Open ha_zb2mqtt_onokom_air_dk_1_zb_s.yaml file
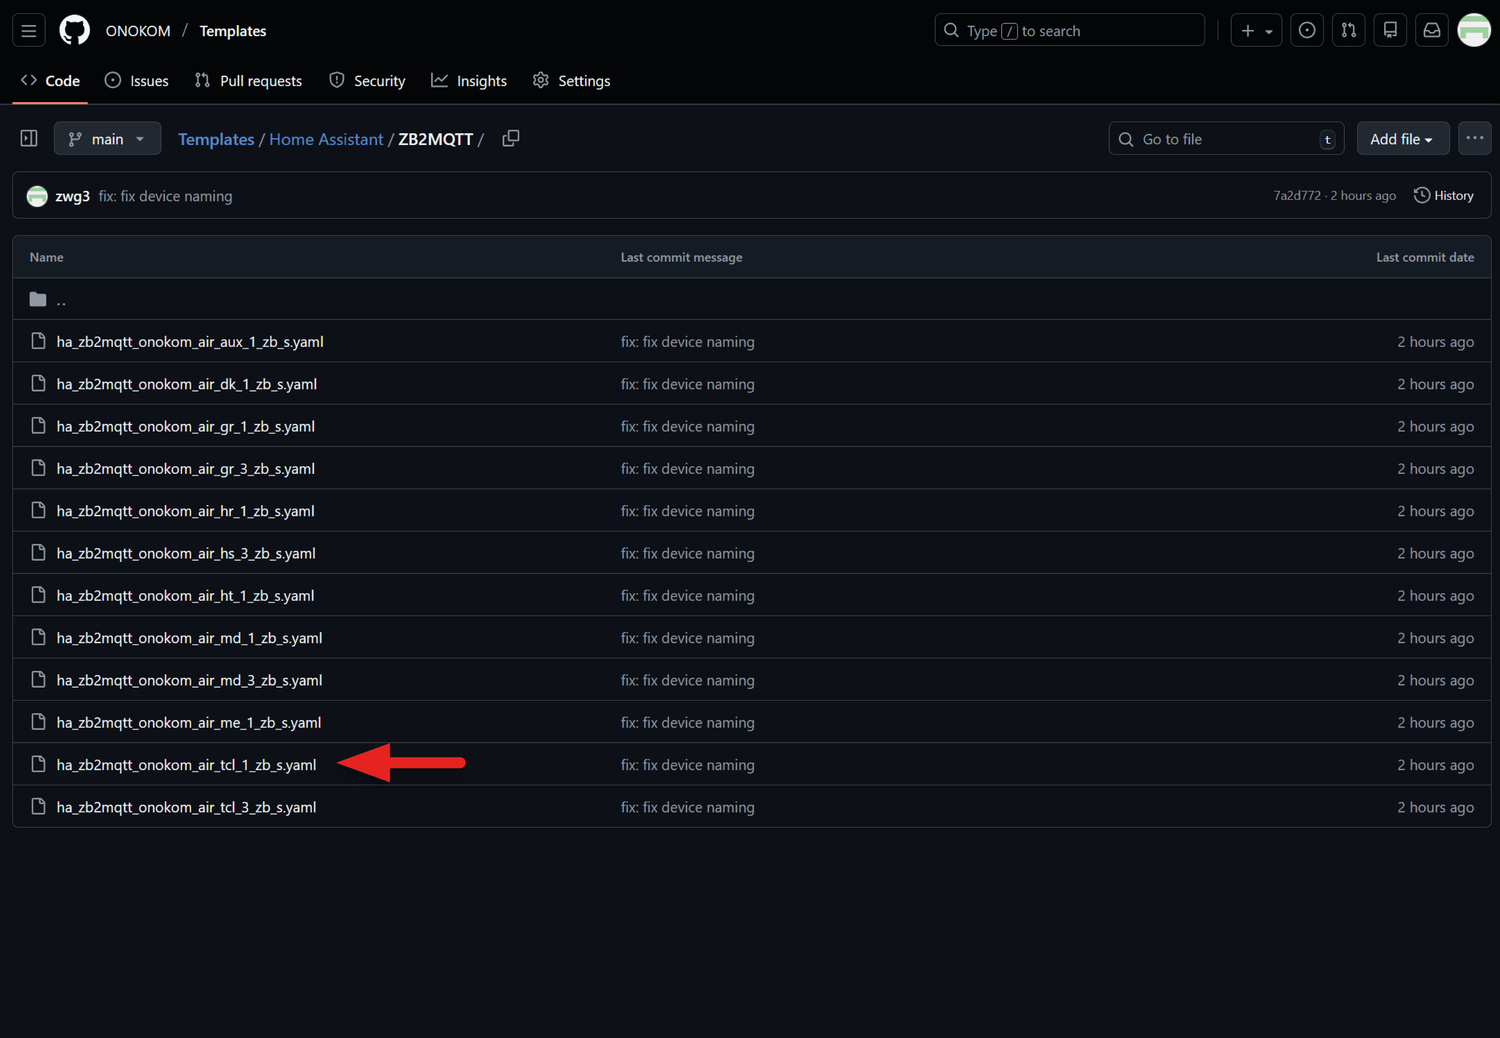Viewport: 1500px width, 1038px height. tap(187, 384)
